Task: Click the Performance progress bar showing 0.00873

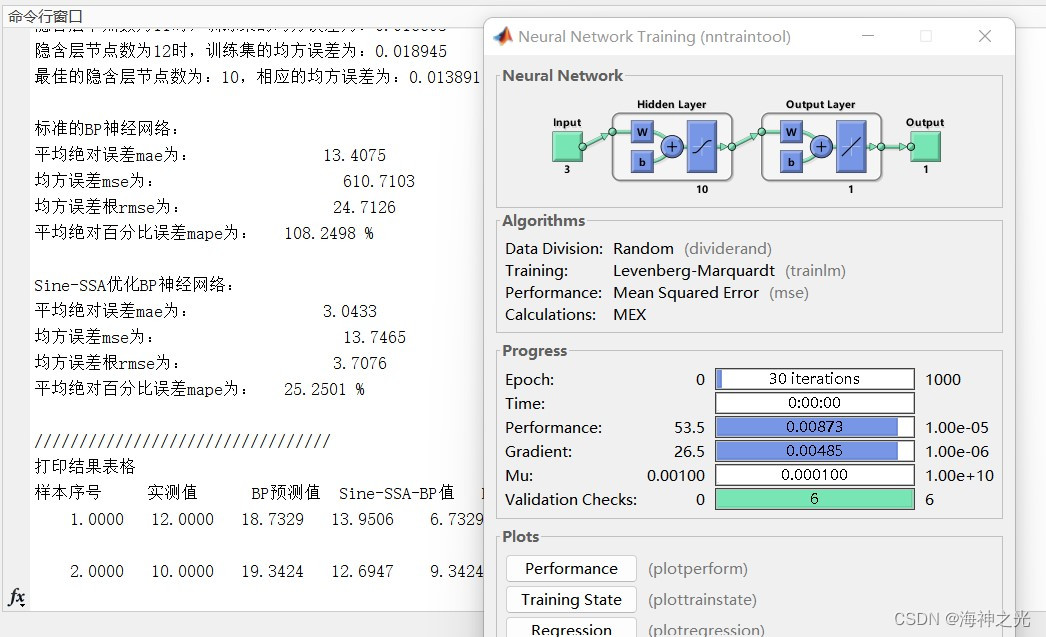Action: [x=815, y=427]
